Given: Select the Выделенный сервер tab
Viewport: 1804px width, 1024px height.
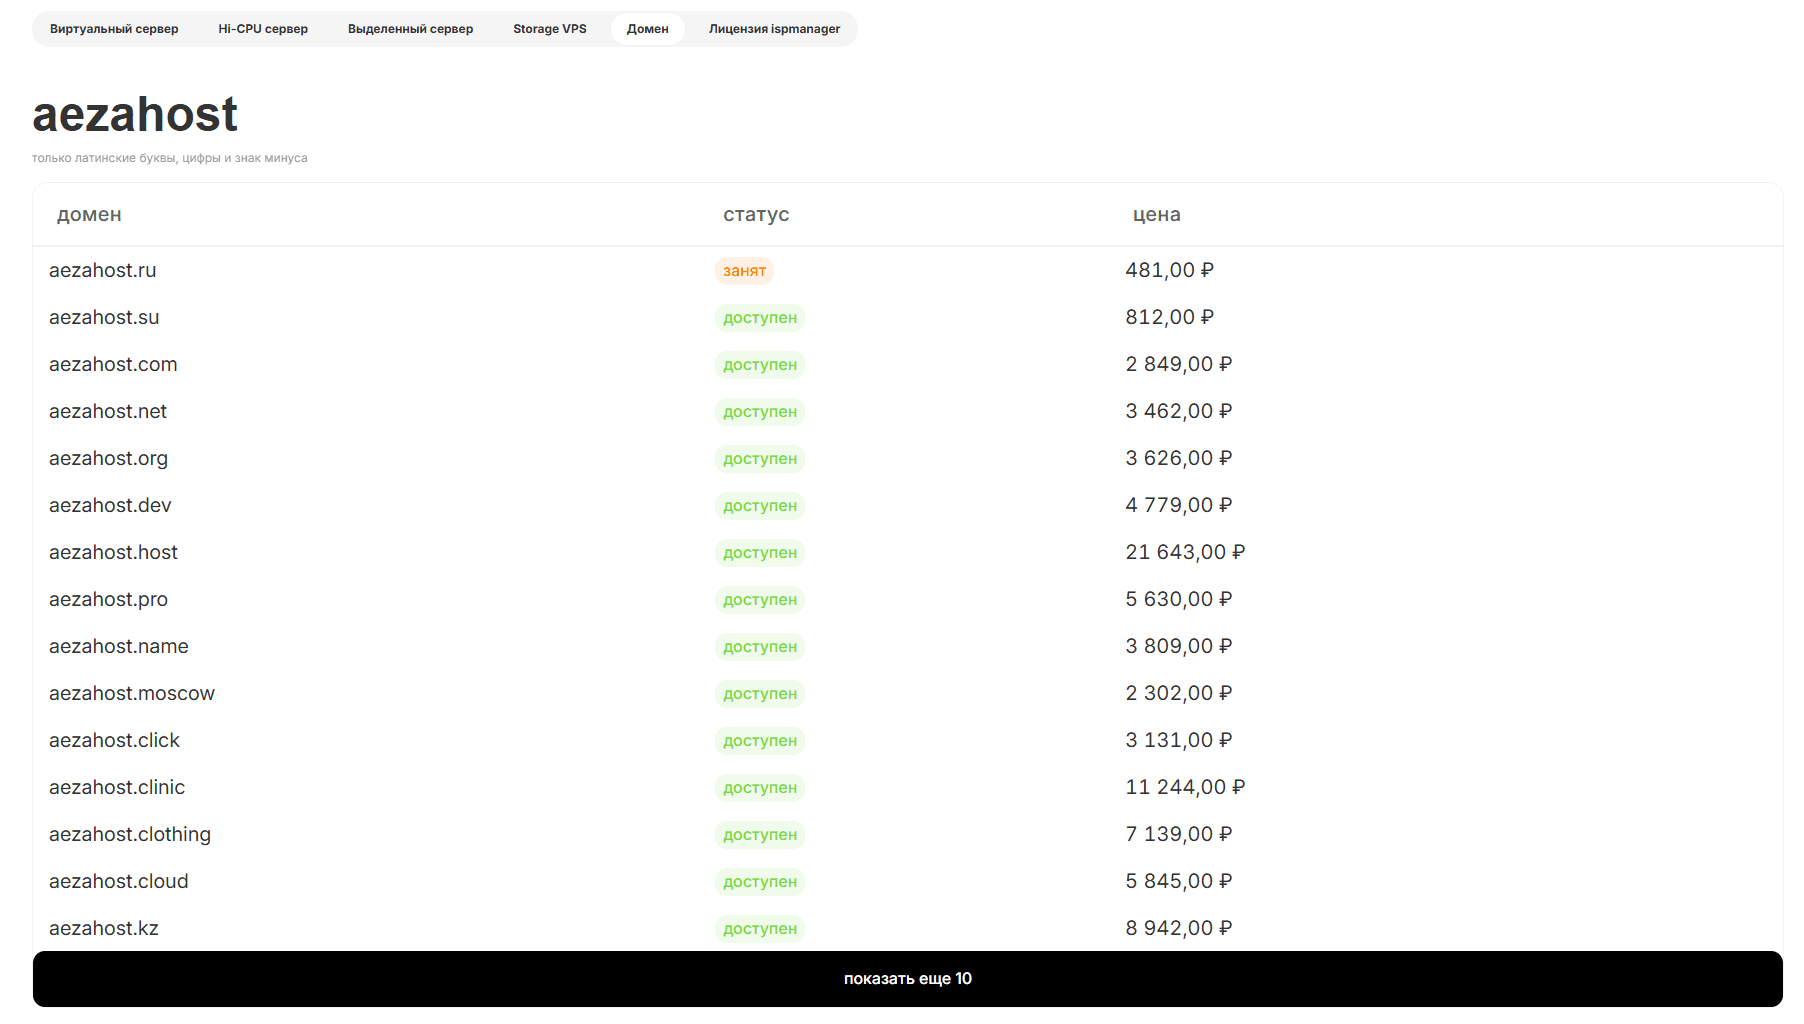Looking at the screenshot, I should point(410,29).
